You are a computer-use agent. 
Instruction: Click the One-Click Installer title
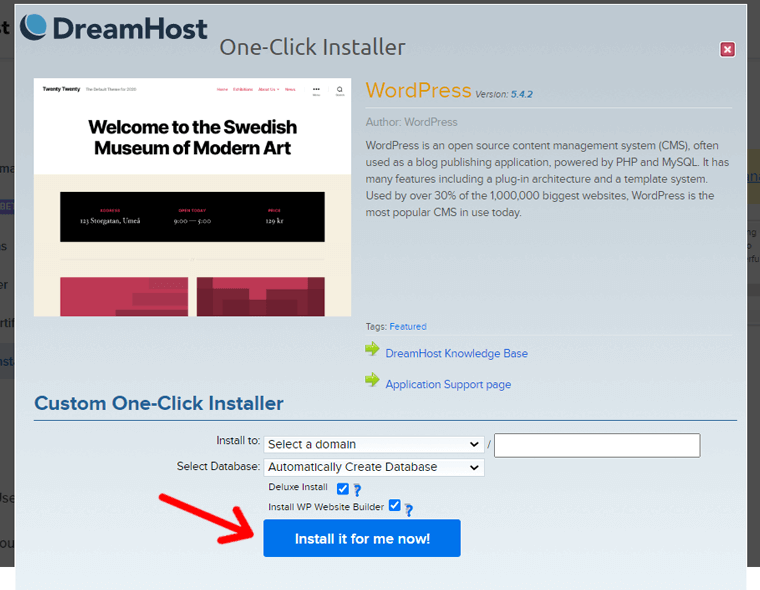coord(312,48)
